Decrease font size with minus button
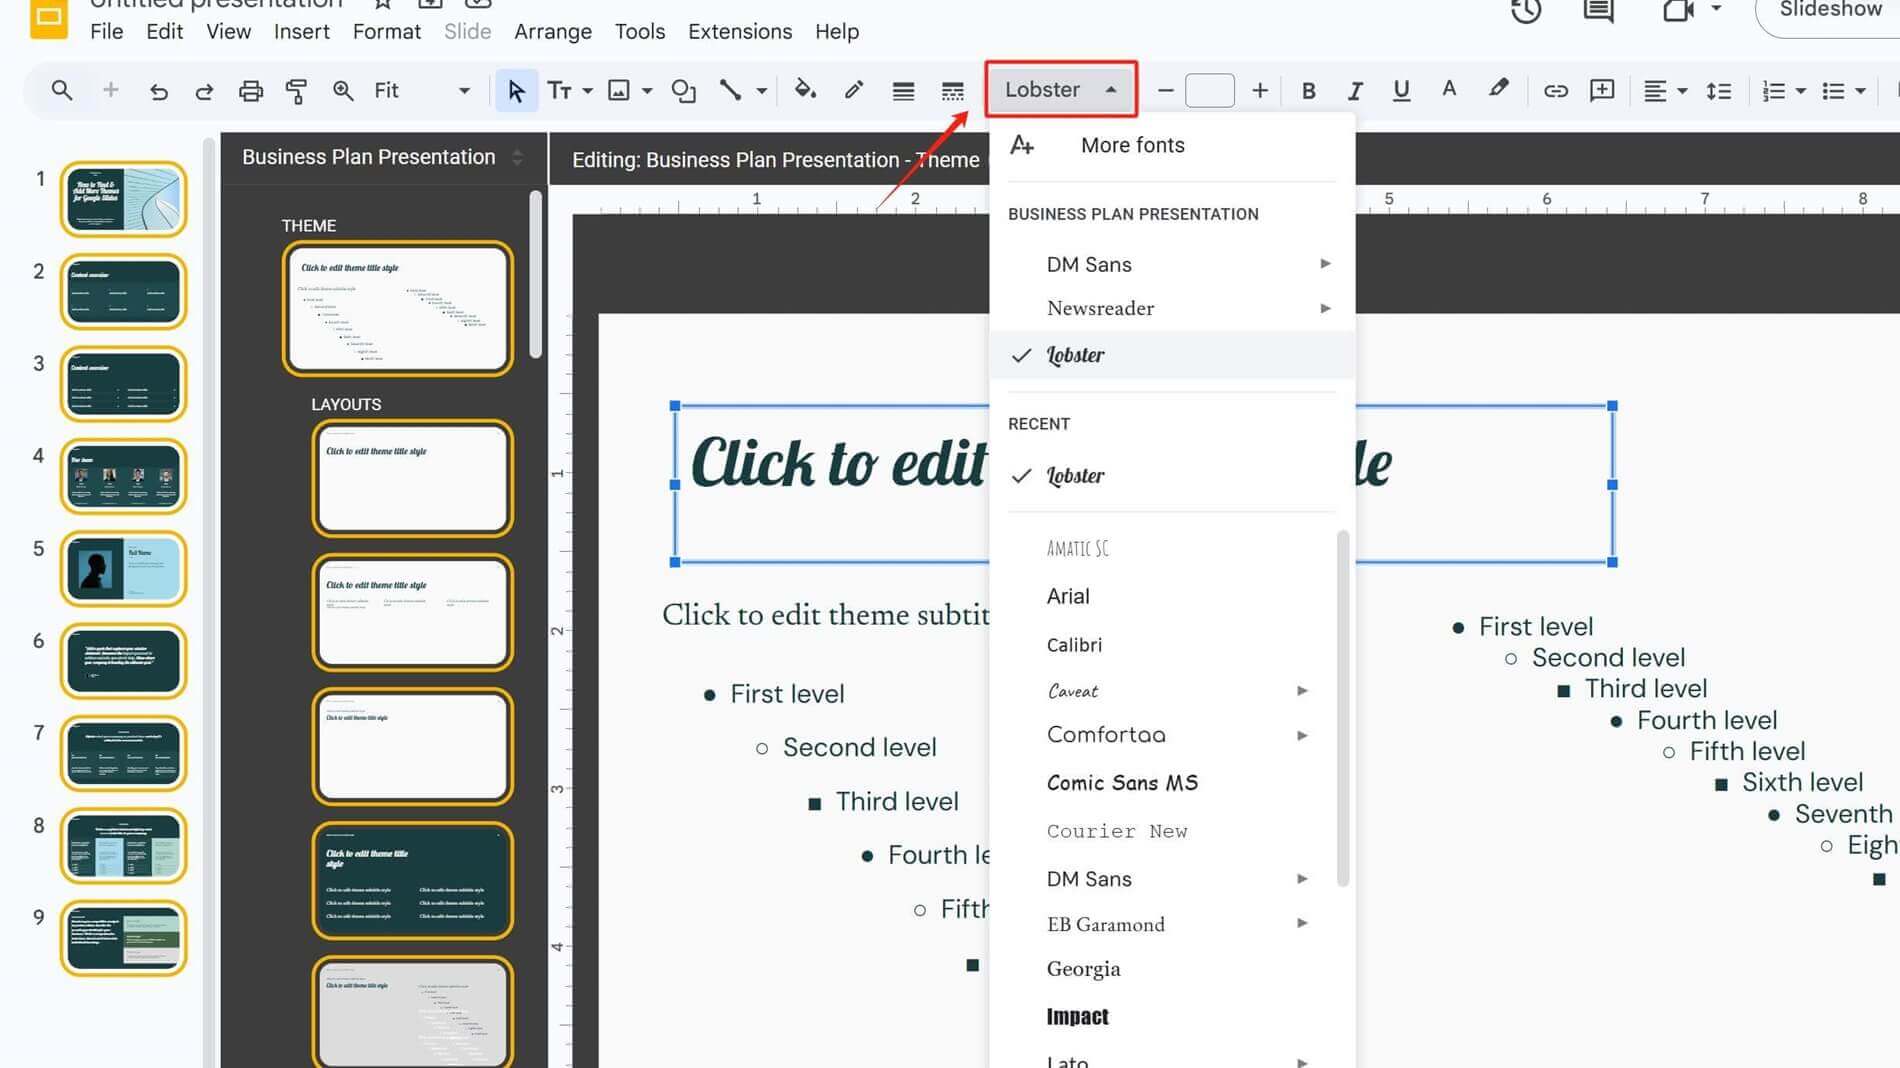Screen dimensions: 1900x1068 pos(1165,91)
